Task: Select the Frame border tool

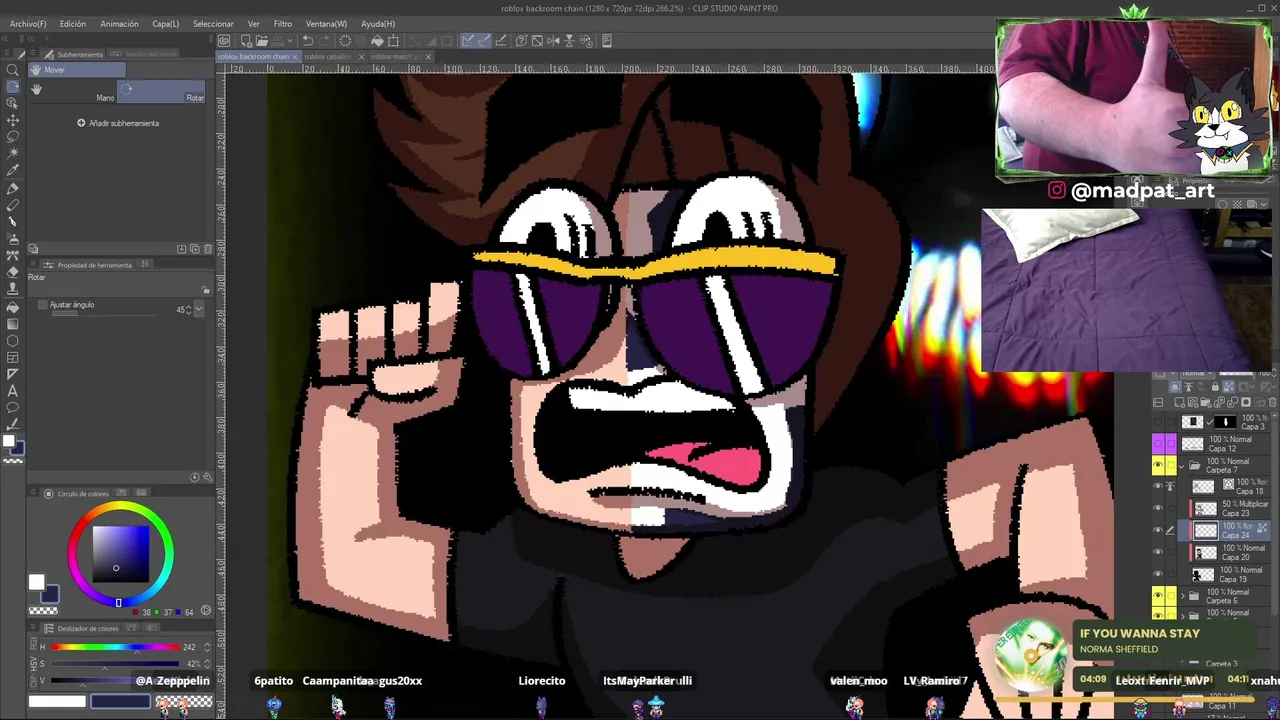Action: click(13, 358)
